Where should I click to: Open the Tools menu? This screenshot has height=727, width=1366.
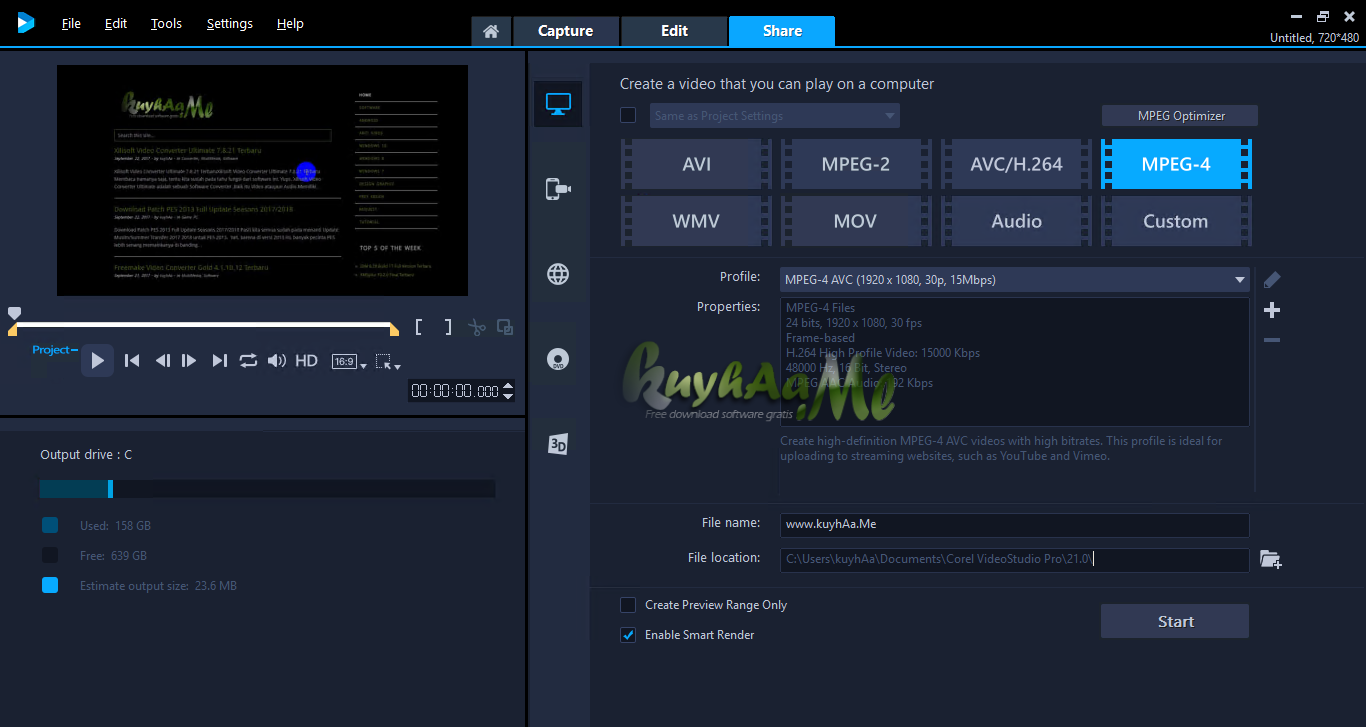pos(166,23)
